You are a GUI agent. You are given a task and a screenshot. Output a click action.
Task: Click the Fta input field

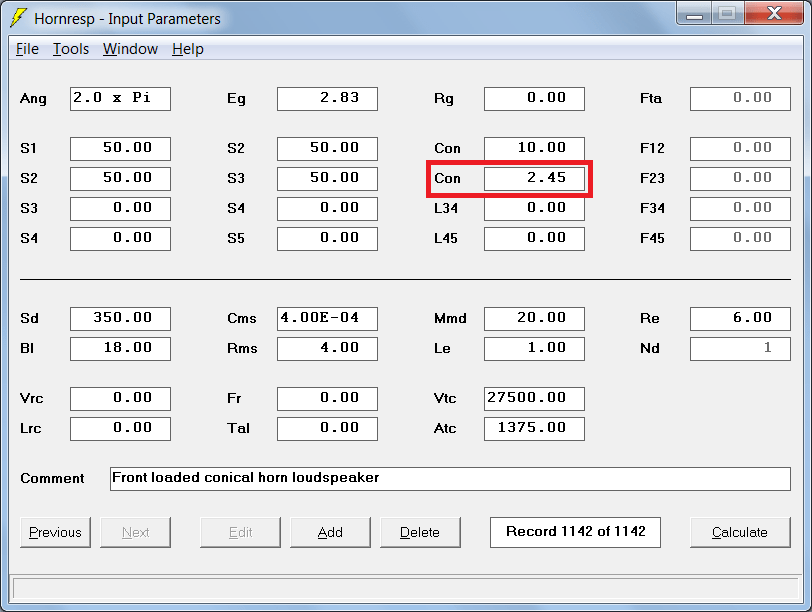[740, 98]
